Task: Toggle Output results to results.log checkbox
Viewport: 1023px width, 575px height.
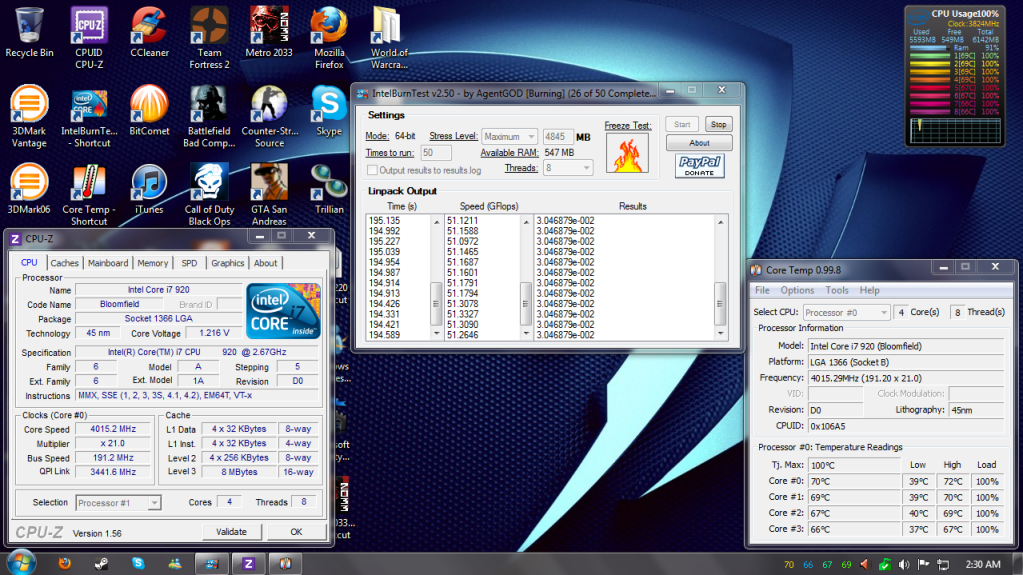Action: (372, 170)
